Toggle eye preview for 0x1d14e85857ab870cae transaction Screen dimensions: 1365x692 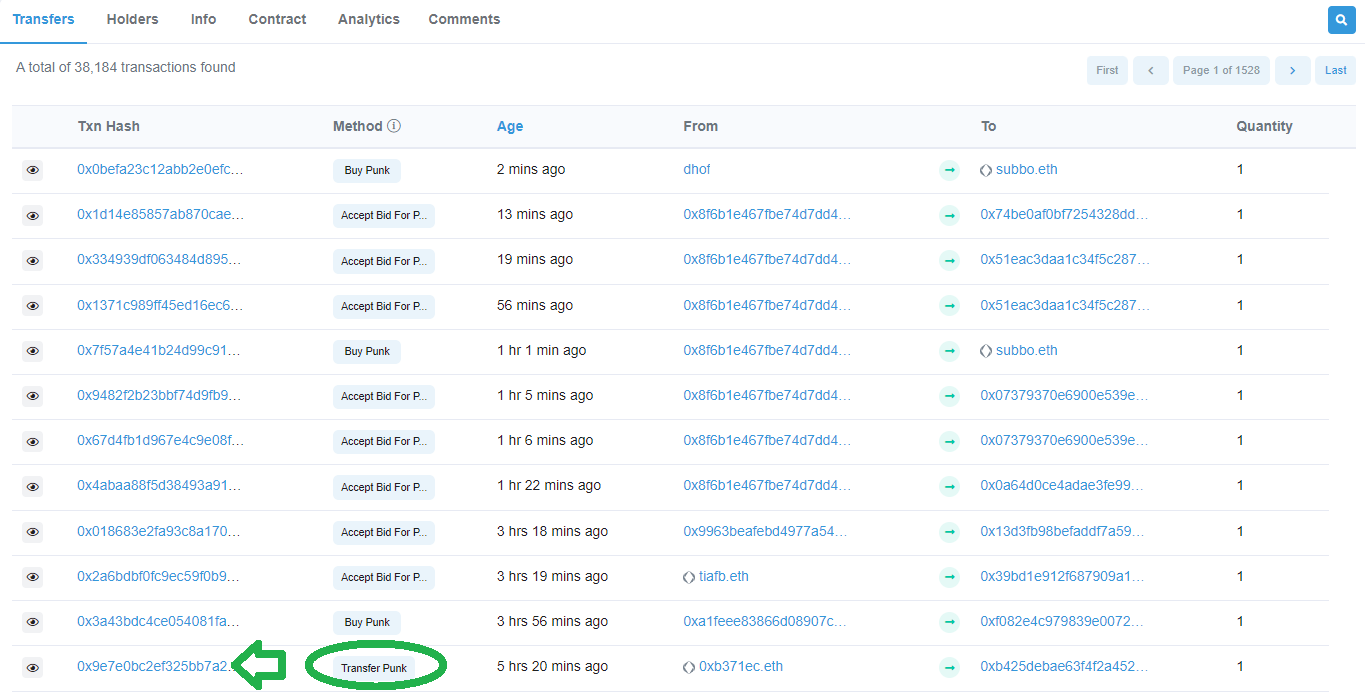[x=33, y=215]
